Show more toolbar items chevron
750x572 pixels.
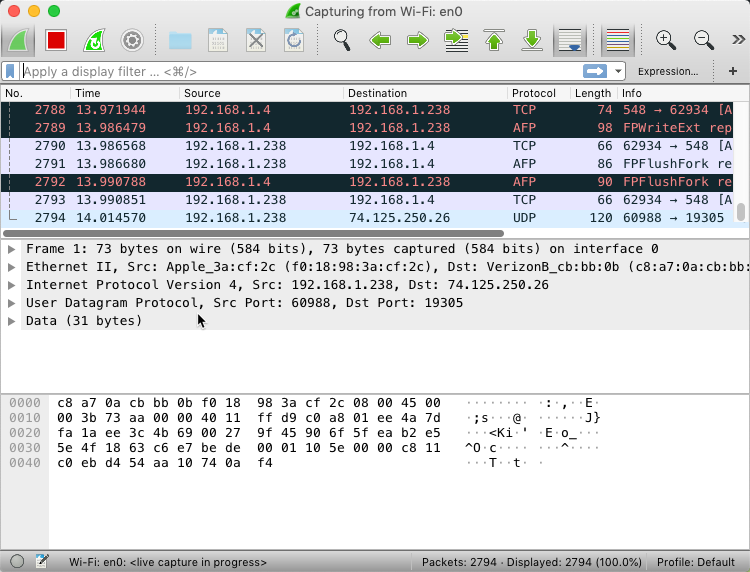coord(738,40)
